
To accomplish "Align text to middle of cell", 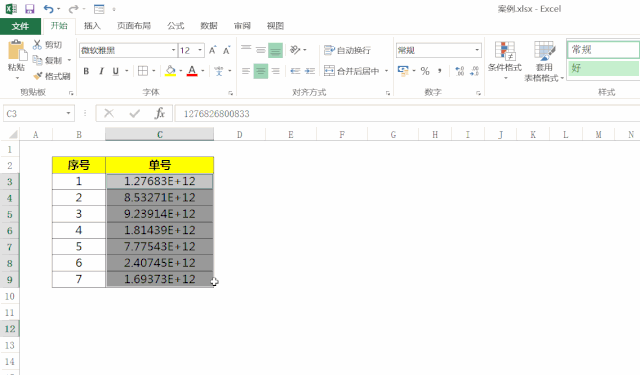I will click(260, 50).
